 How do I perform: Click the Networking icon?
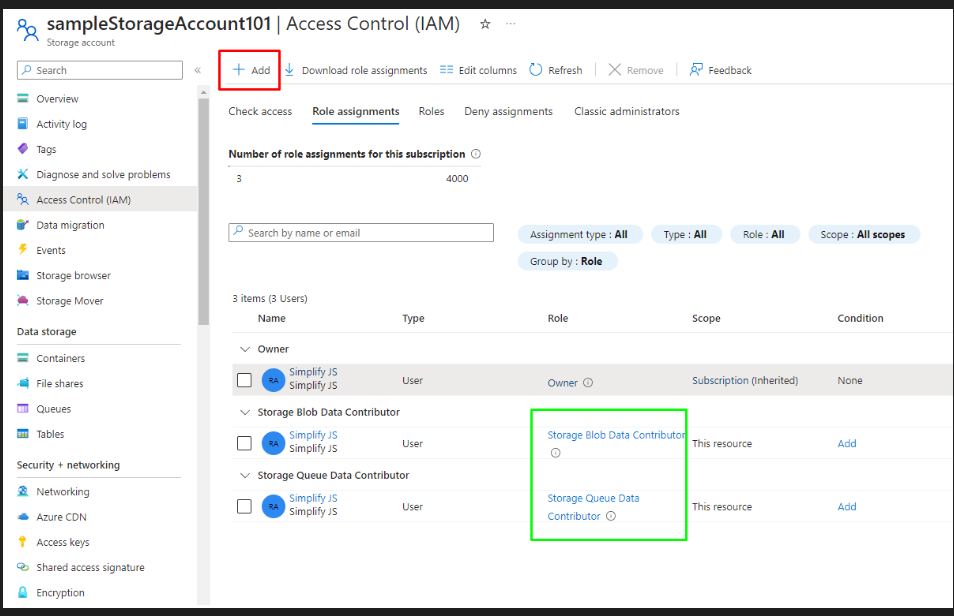(x=23, y=491)
